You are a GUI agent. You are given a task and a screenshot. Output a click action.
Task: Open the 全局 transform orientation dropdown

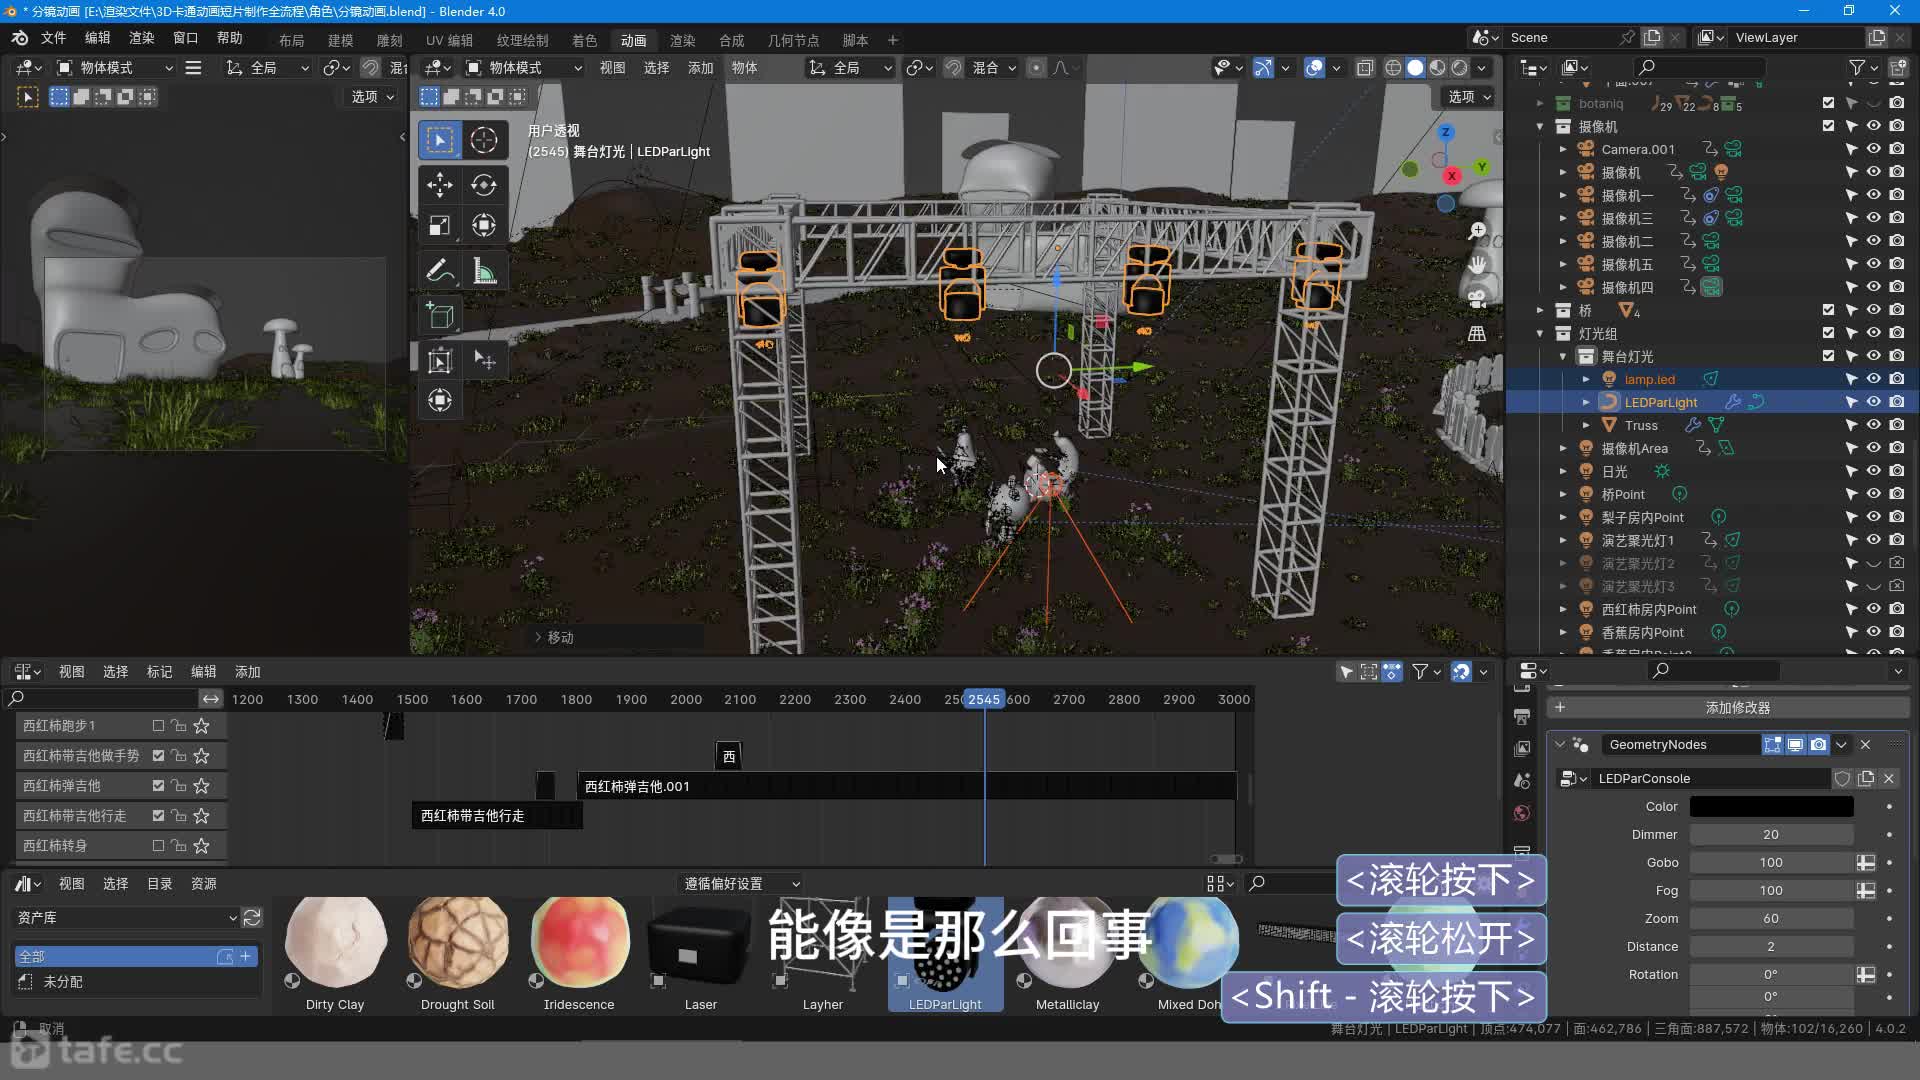[x=851, y=67]
